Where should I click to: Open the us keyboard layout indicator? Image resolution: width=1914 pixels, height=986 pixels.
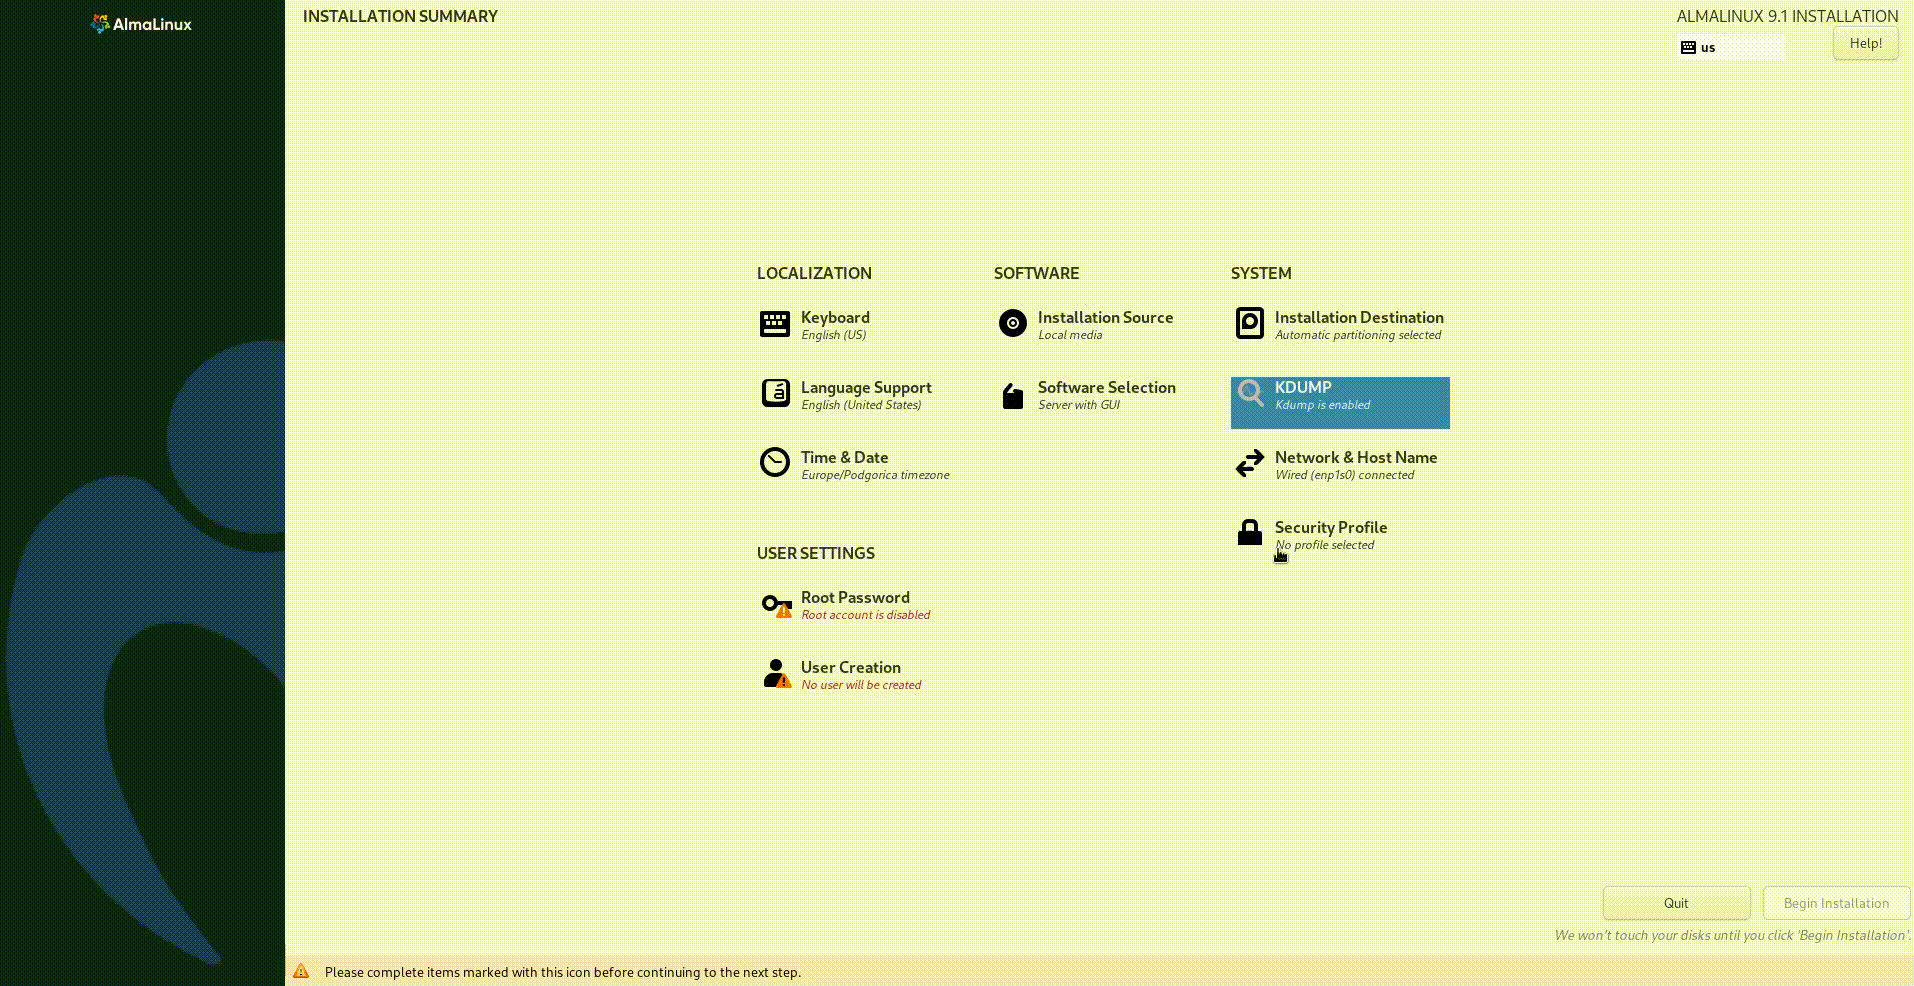[x=1729, y=47]
